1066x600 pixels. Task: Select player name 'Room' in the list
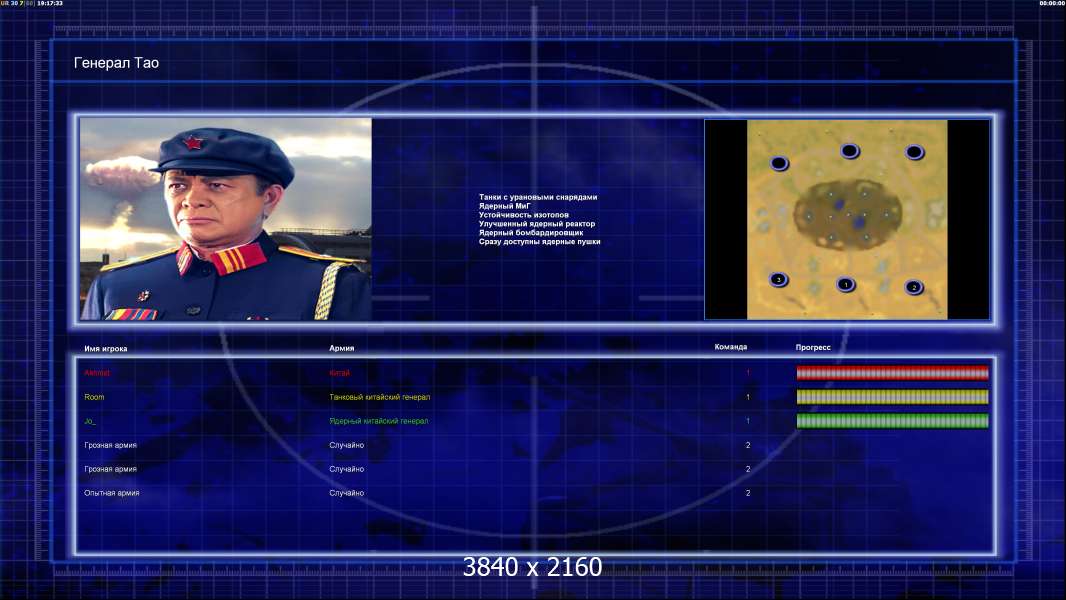point(94,397)
